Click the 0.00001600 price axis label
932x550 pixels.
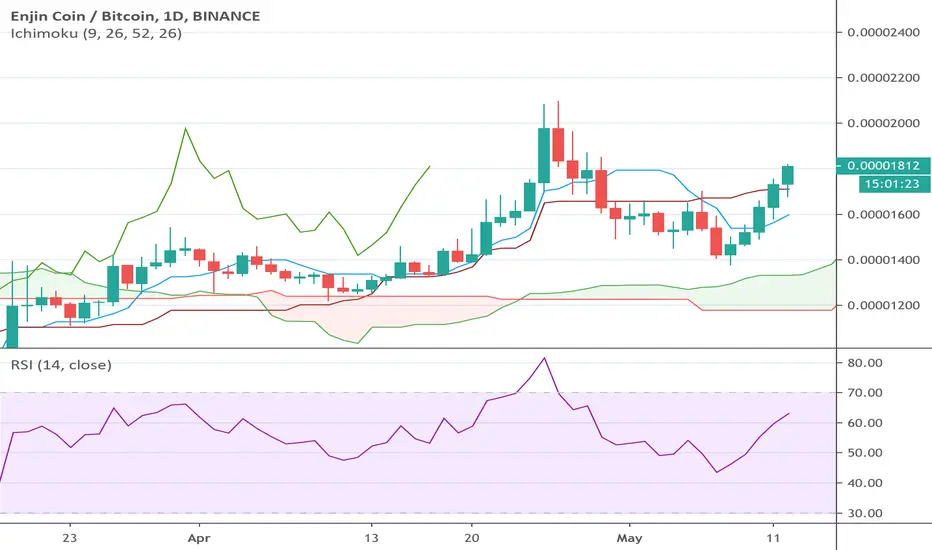click(x=883, y=215)
